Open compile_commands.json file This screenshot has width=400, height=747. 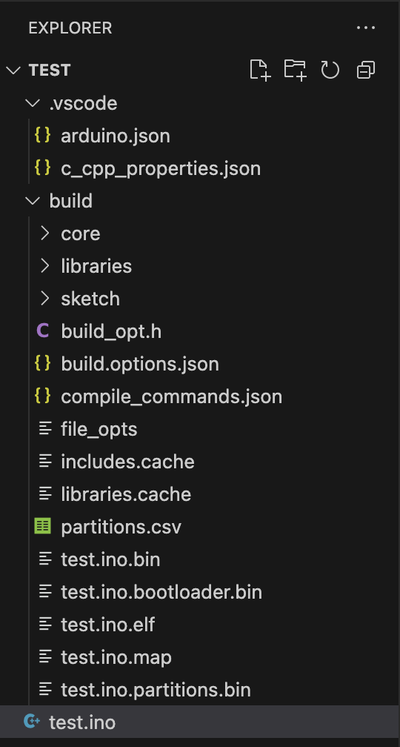[200, 396]
